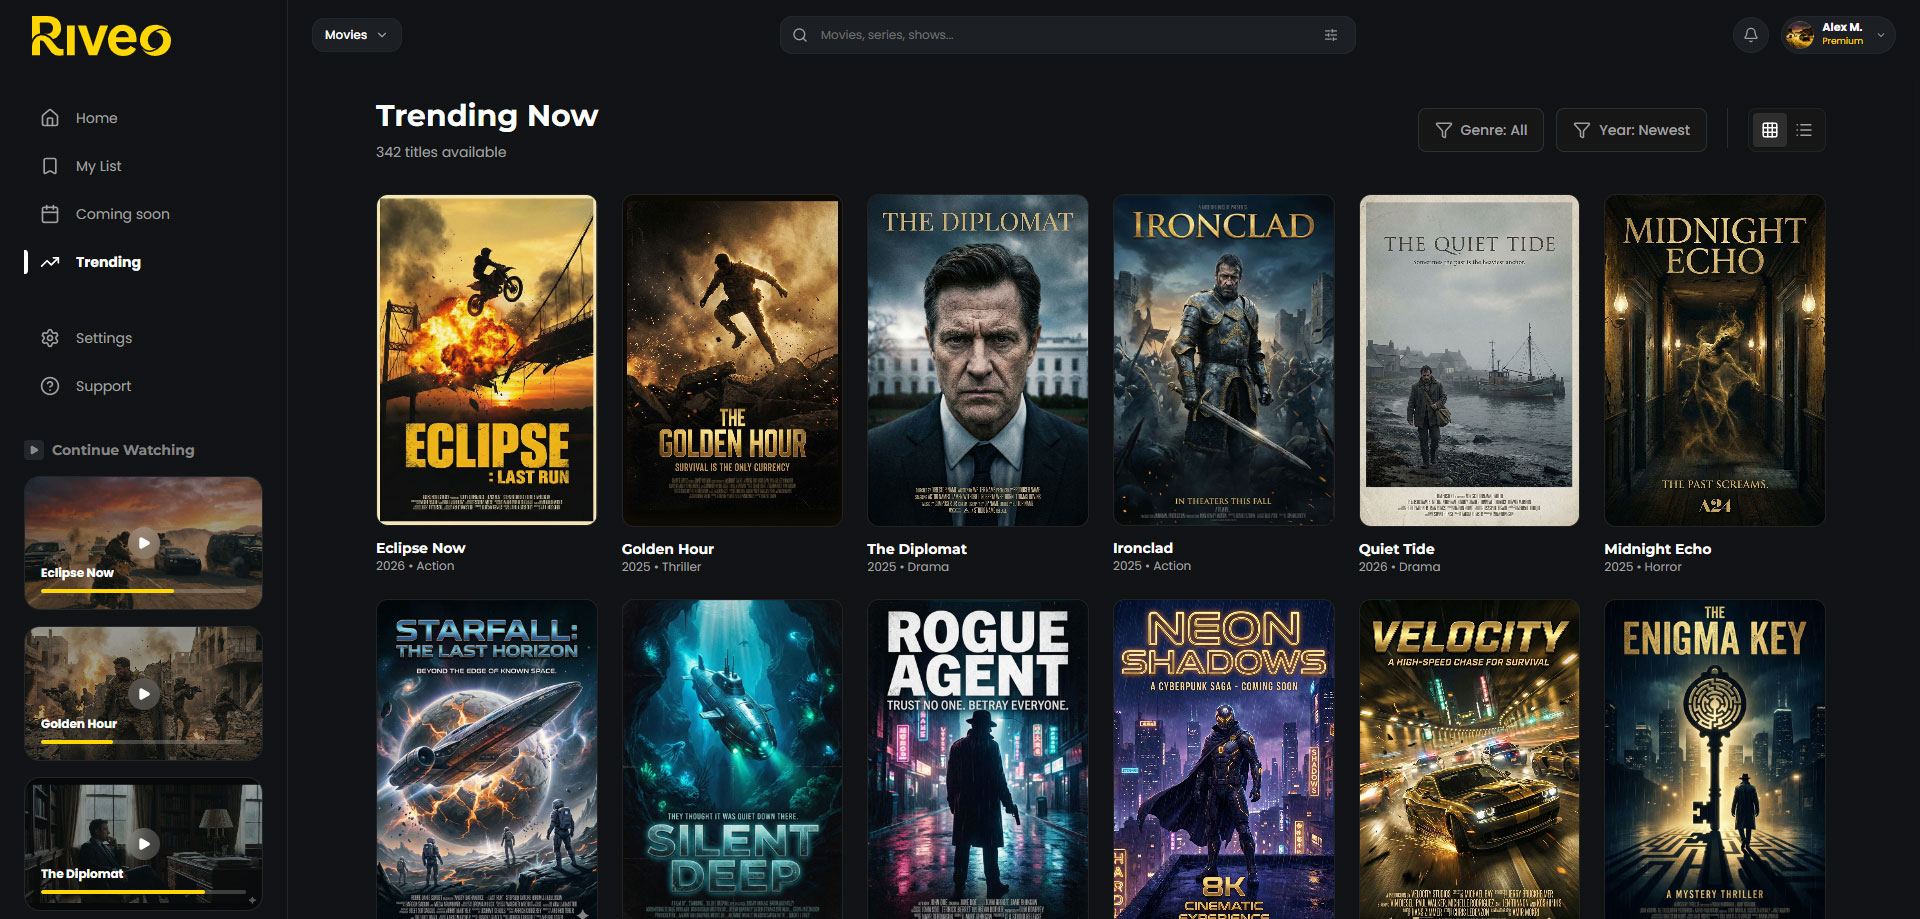This screenshot has height=919, width=1920.
Task: Open Settings gear icon
Action: [50, 338]
